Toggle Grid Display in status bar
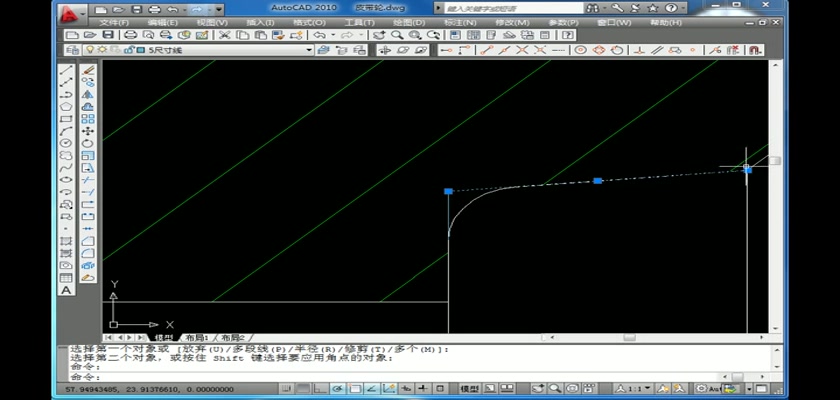The height and width of the screenshot is (400, 840). [x=303, y=388]
